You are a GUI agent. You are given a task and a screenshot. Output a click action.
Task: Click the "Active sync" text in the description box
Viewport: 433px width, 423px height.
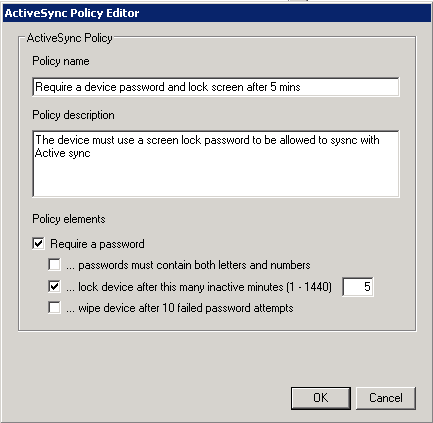(x=63, y=153)
